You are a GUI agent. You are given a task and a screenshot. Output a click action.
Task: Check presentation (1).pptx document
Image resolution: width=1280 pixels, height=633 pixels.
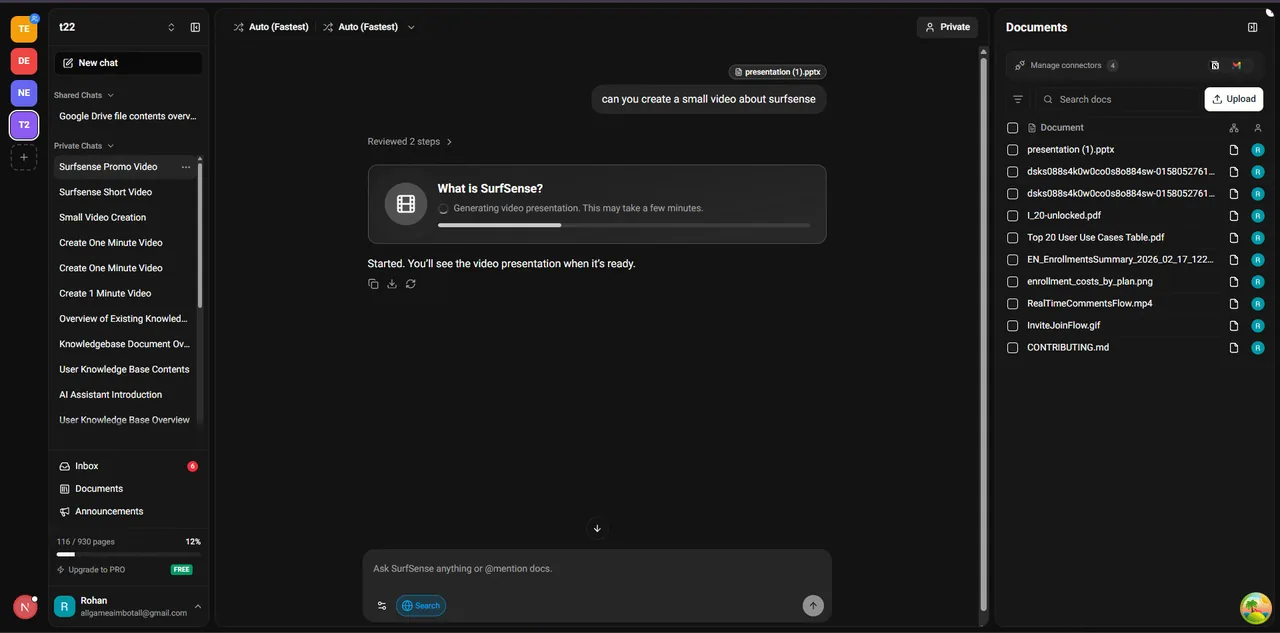coord(1013,150)
